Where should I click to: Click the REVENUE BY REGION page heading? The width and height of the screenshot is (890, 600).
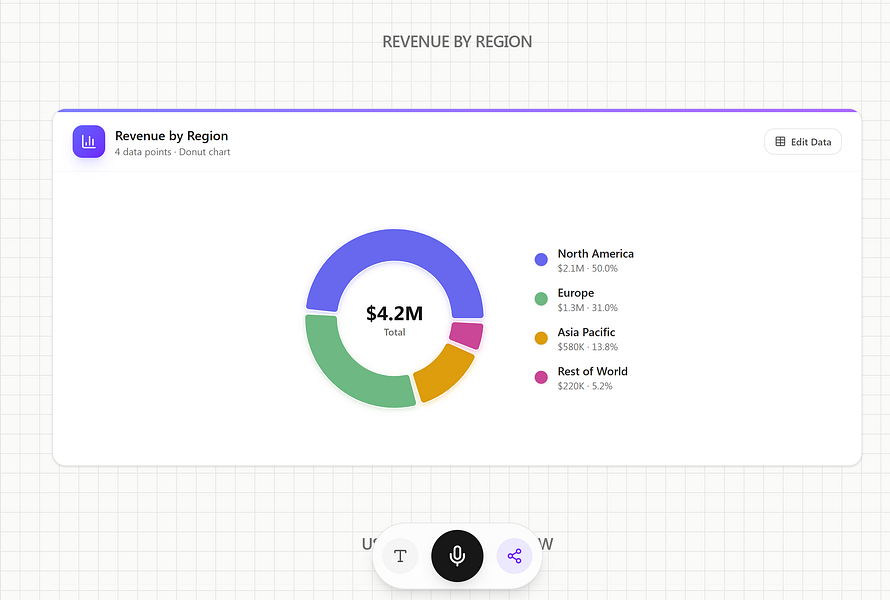[x=457, y=42]
